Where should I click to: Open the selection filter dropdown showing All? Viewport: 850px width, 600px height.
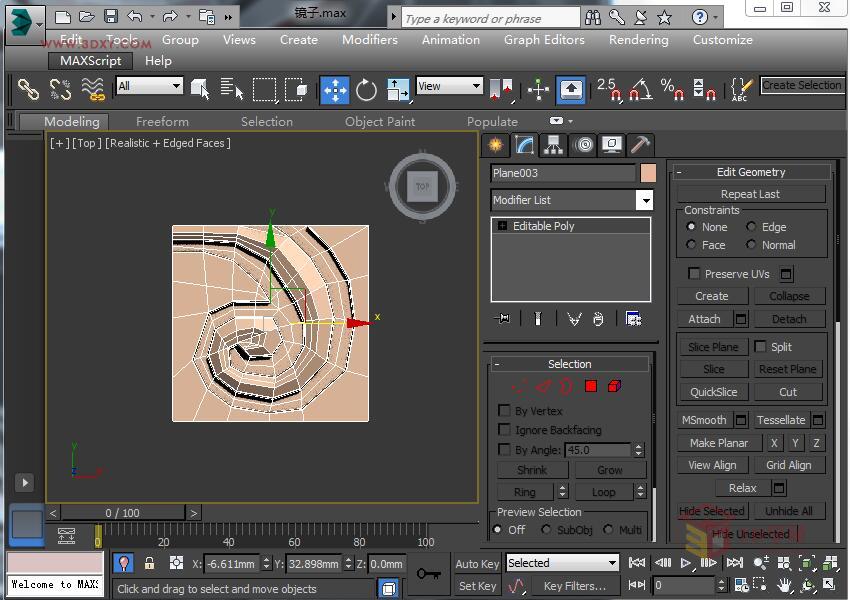coord(150,86)
